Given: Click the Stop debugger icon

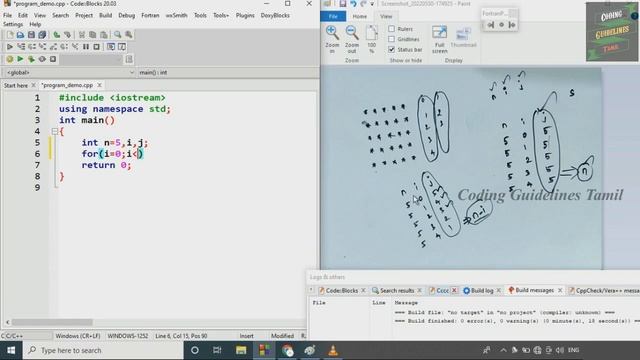Looking at the screenshot, I should pyautogui.click(x=96, y=47).
